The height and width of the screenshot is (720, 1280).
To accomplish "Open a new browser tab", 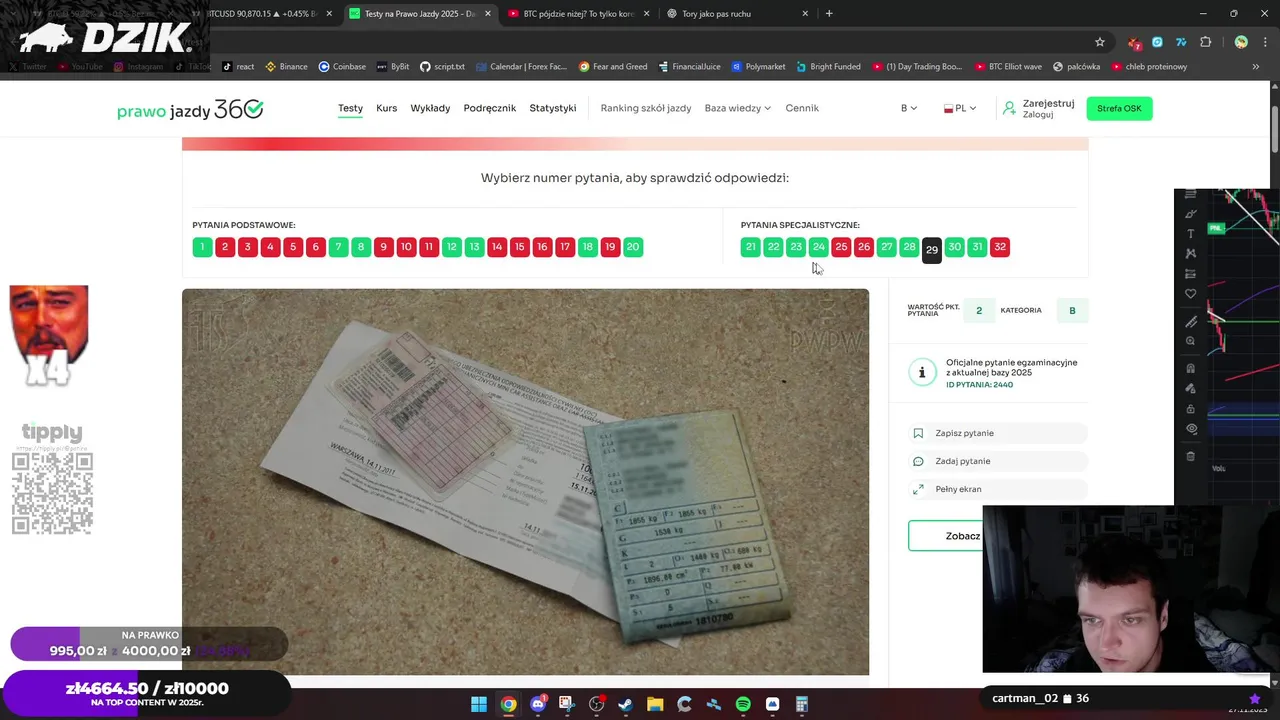I will coord(829,14).
